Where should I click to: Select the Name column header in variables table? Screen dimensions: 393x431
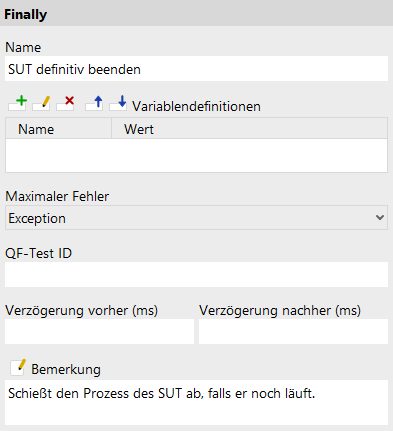pos(58,129)
